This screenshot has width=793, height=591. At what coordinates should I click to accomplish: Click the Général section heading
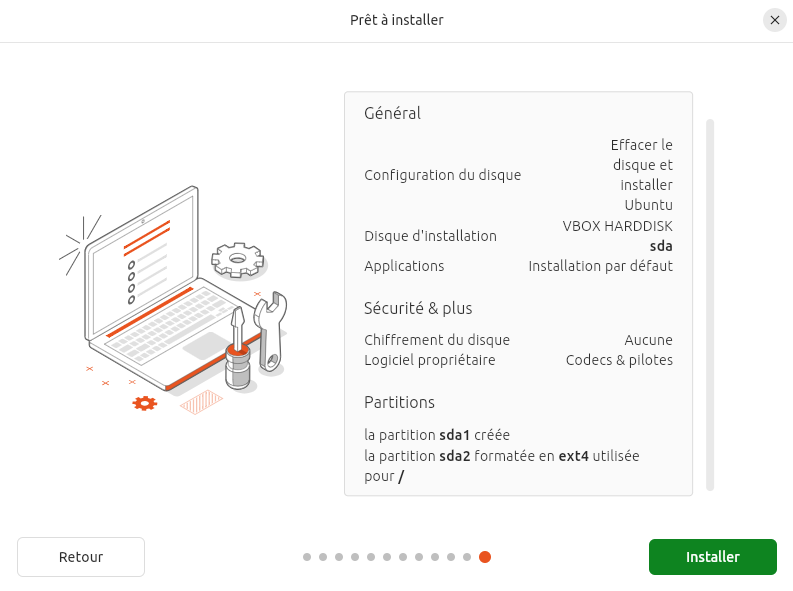coord(393,113)
